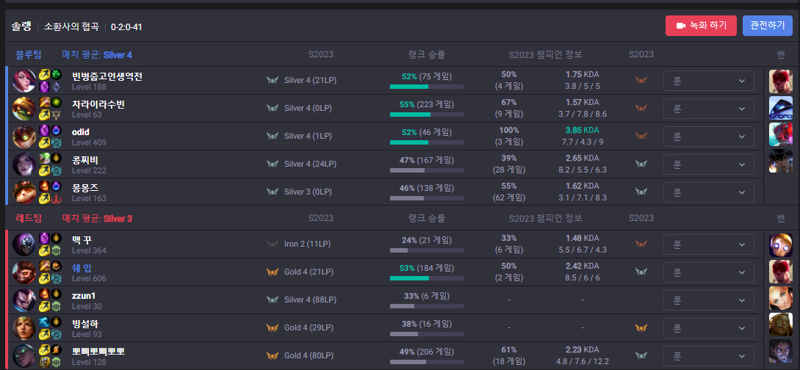Click champion portrait next to 콩찌비
This screenshot has height=370, width=800.
pyautogui.click(x=24, y=164)
